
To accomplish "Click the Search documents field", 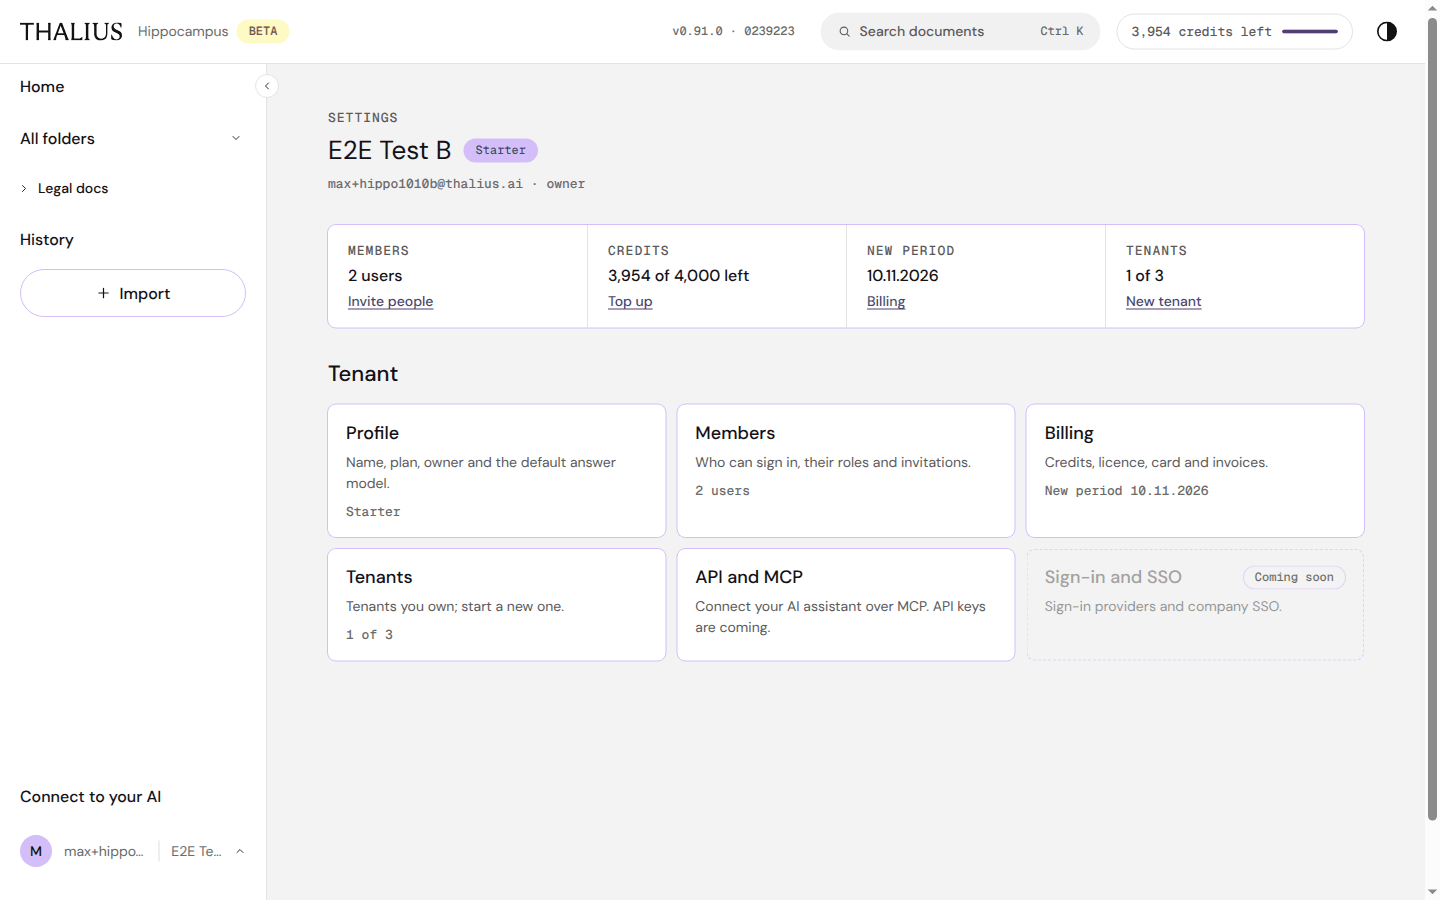I will click(x=960, y=31).
